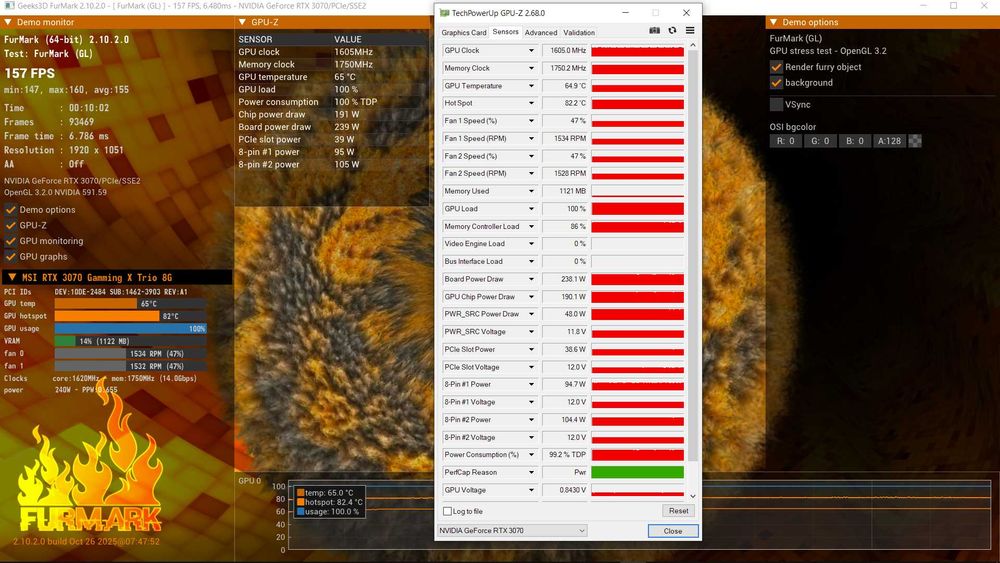Click the GPU-Z screenshot camera icon
1000x563 pixels.
[654, 31]
